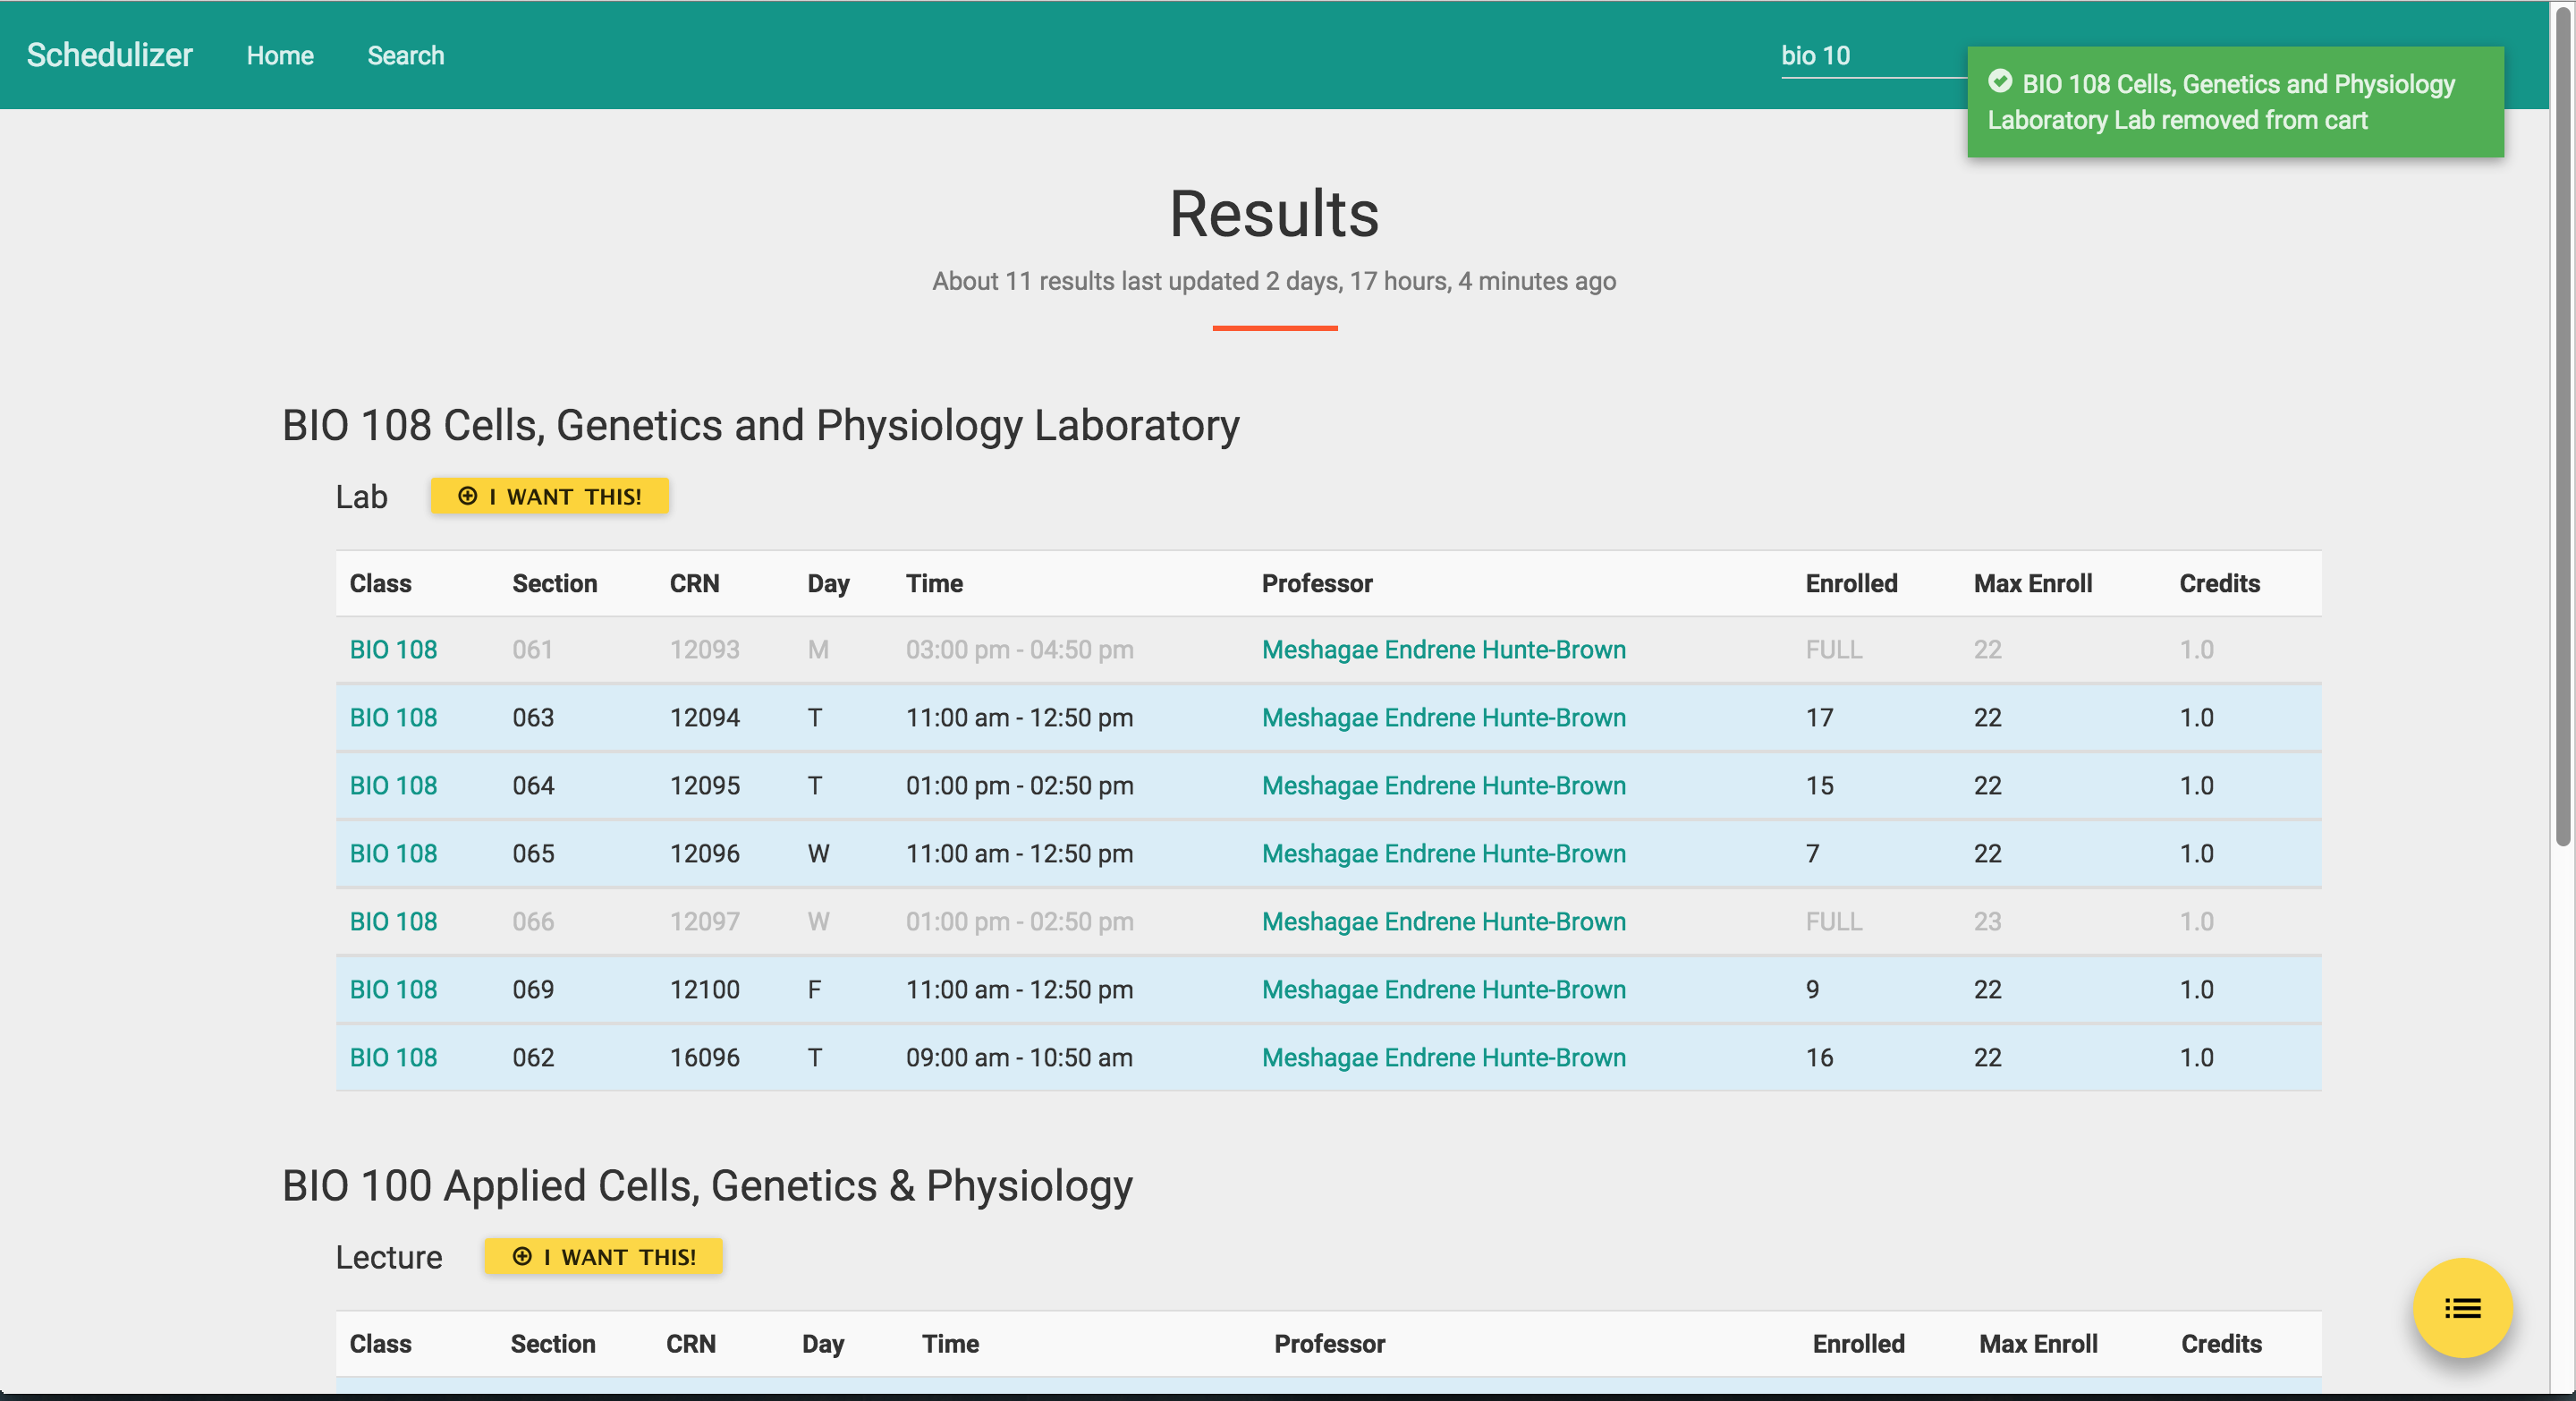Dismiss the 'removed from cart' toast notification
This screenshot has width=2576, height=1401.
[x=2234, y=102]
